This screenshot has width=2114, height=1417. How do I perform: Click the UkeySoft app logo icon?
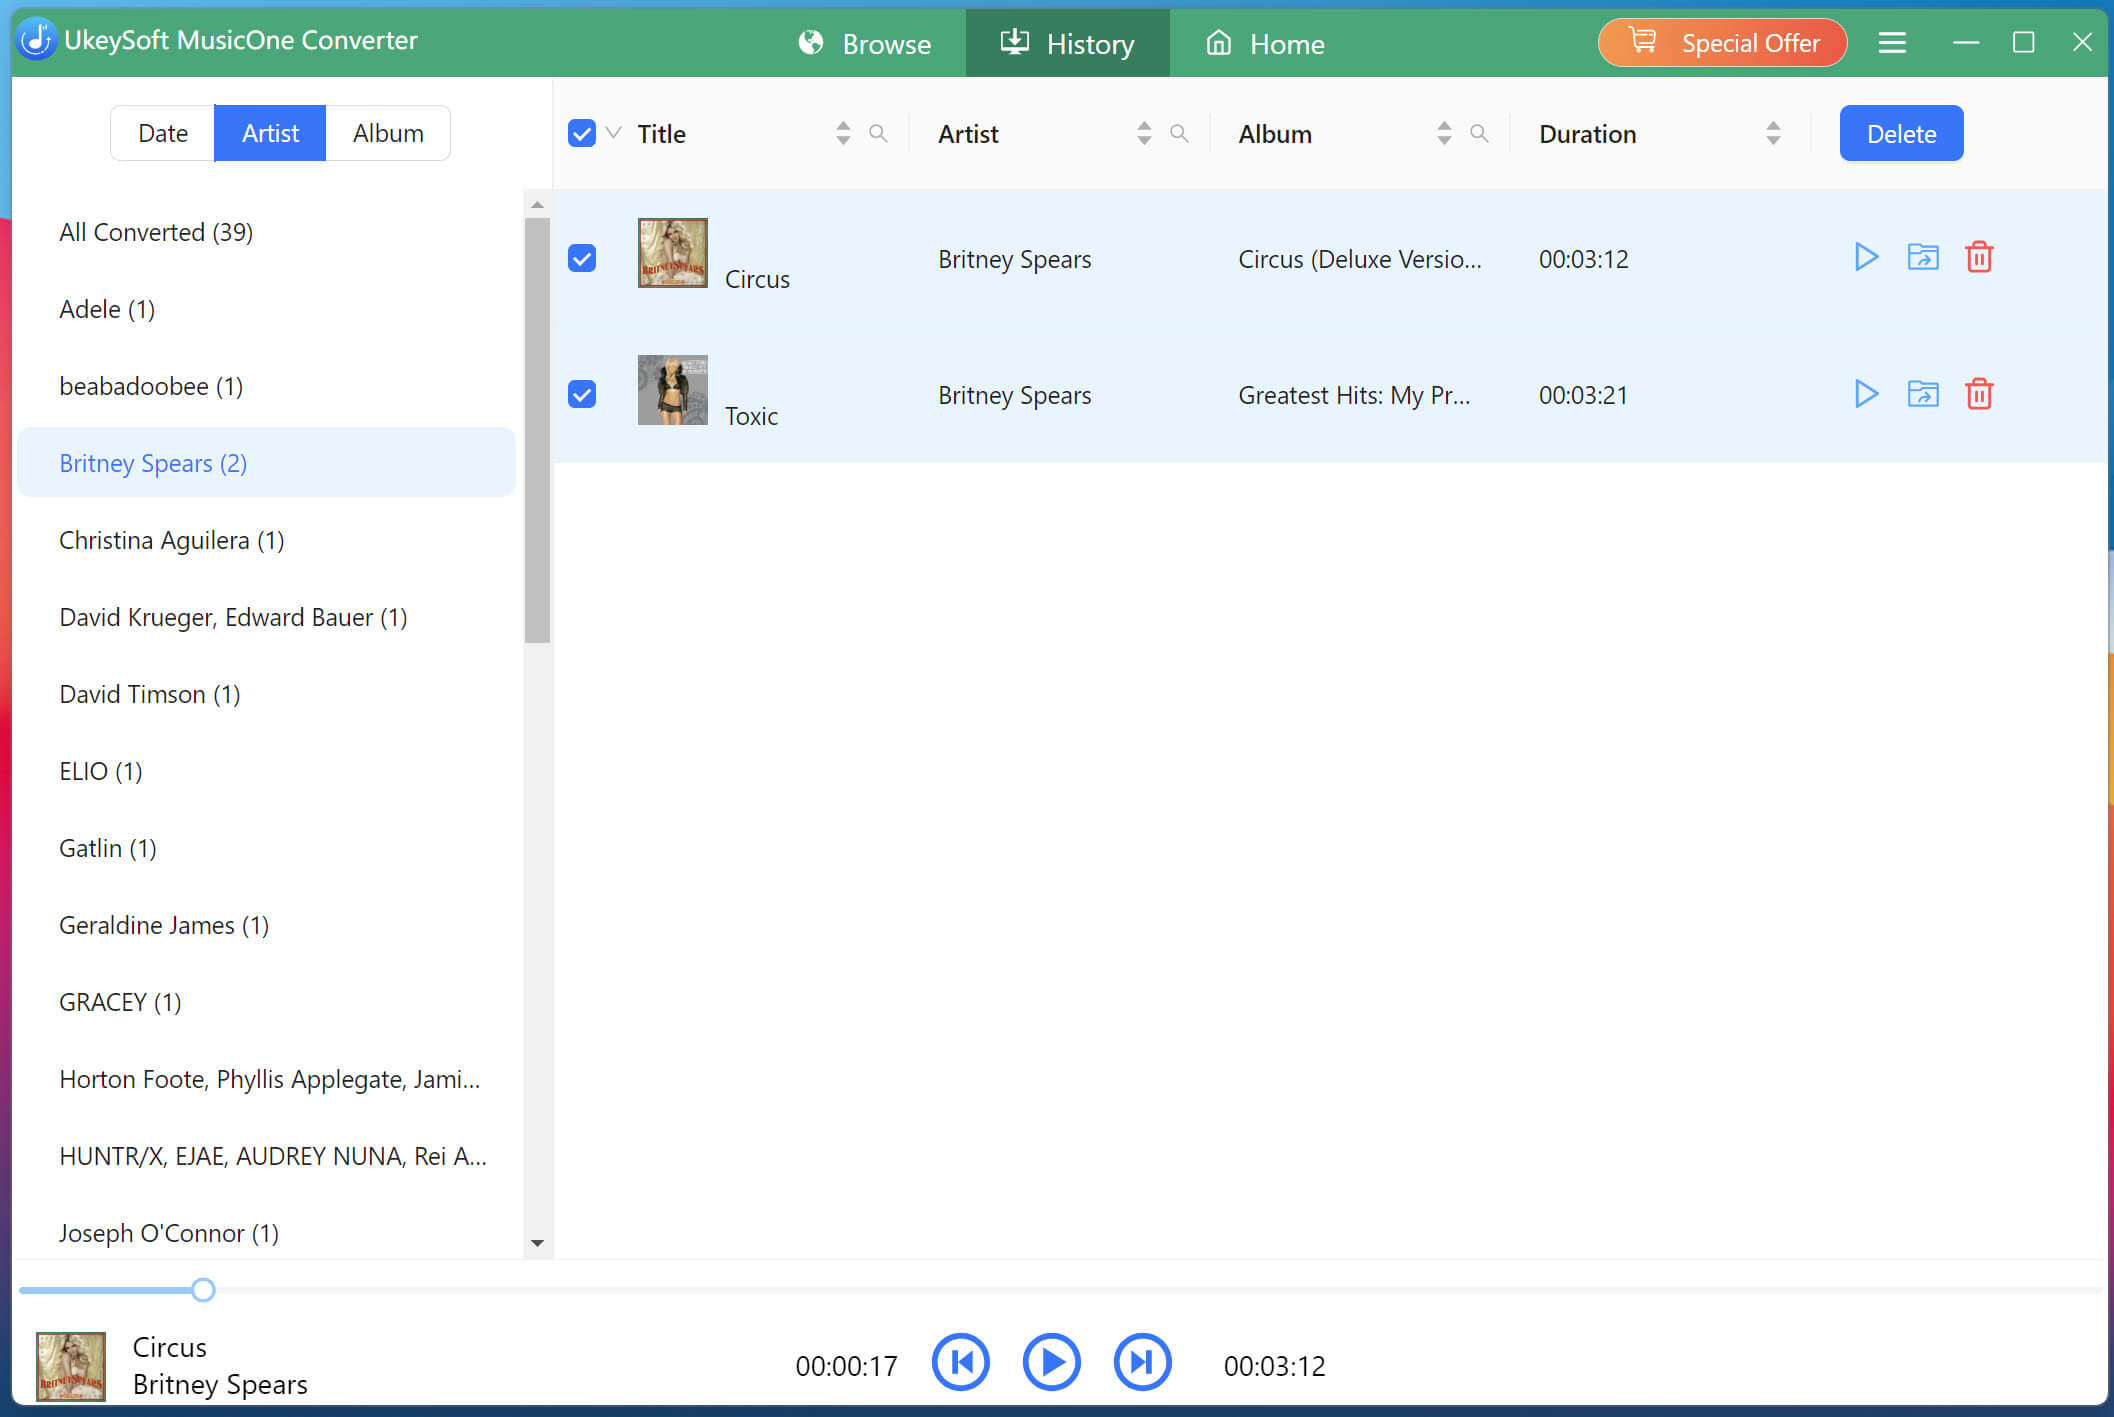pyautogui.click(x=37, y=40)
